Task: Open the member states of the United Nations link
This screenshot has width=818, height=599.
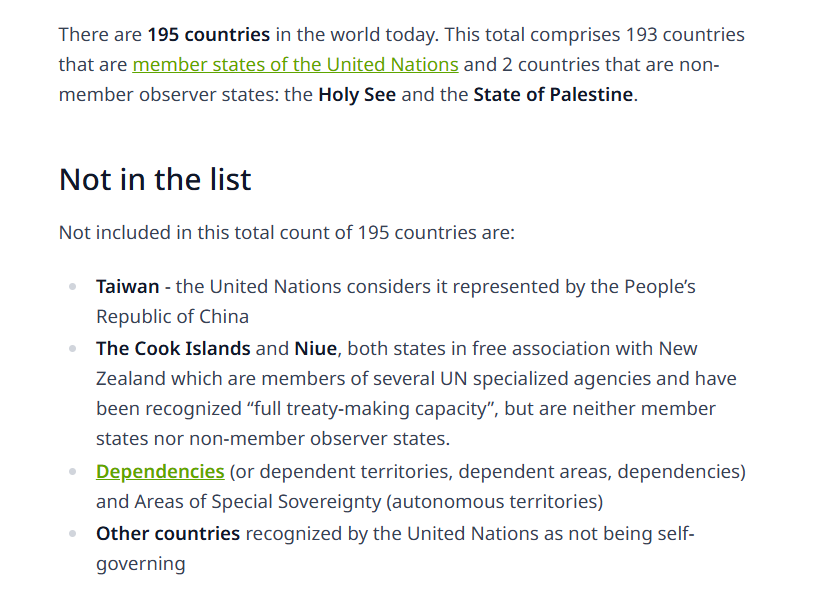Action: pyautogui.click(x=295, y=65)
